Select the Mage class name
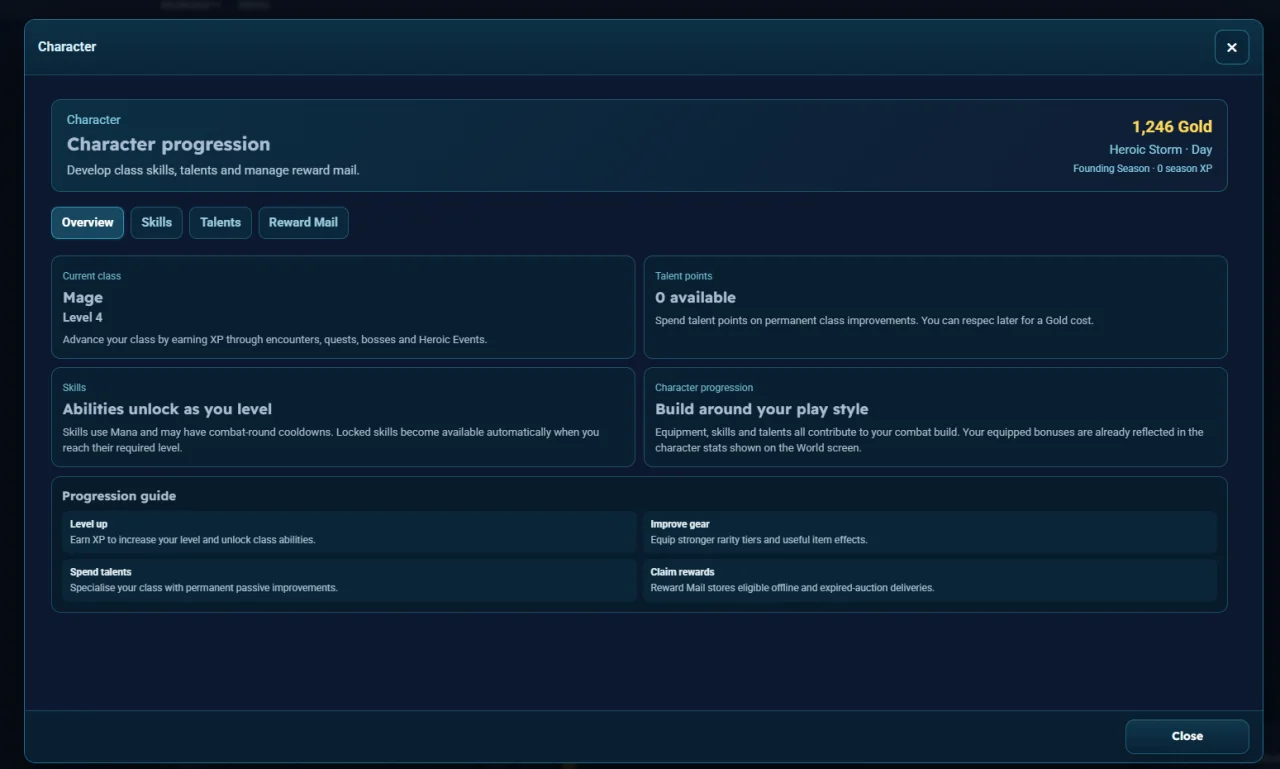Viewport: 1280px width, 769px height. (x=83, y=298)
